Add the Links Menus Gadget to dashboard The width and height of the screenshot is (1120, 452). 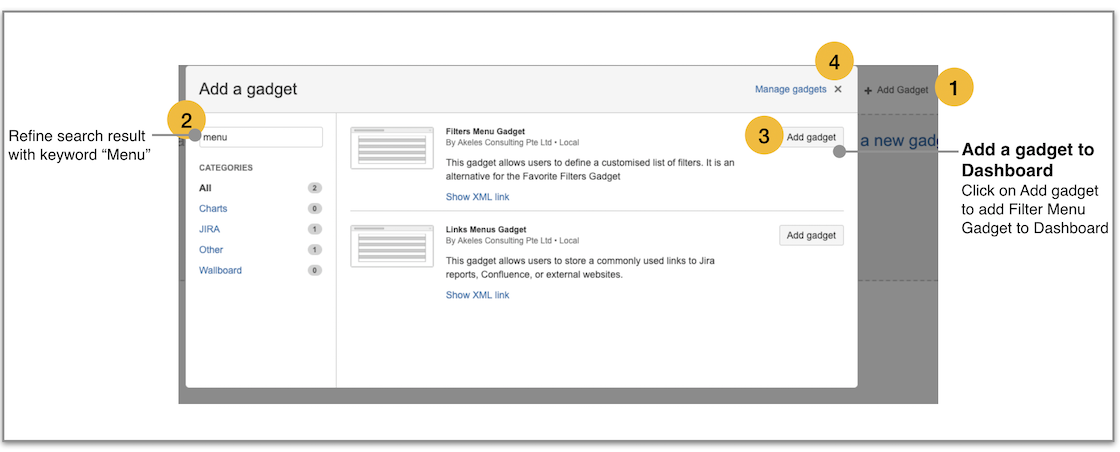click(x=811, y=235)
